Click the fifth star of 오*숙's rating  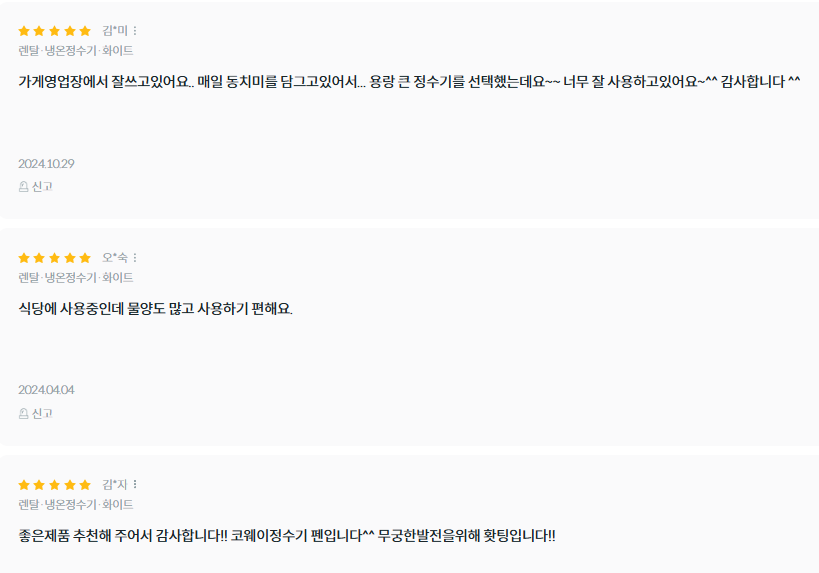point(85,258)
